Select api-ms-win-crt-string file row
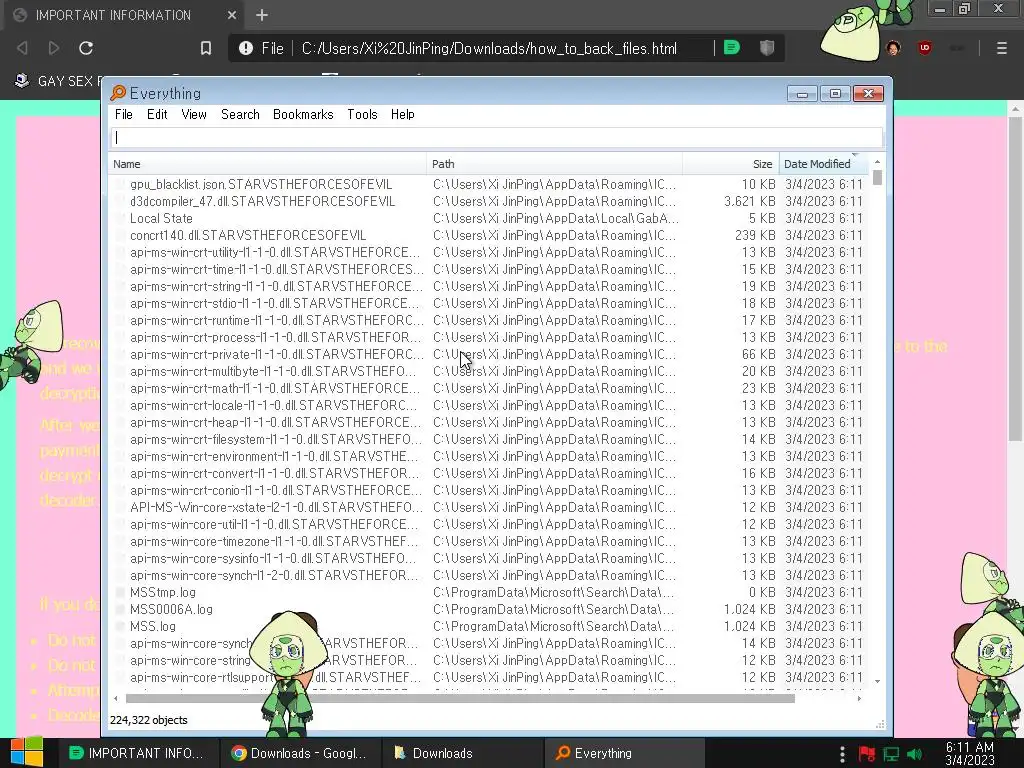The image size is (1024, 768). pyautogui.click(x=488, y=286)
